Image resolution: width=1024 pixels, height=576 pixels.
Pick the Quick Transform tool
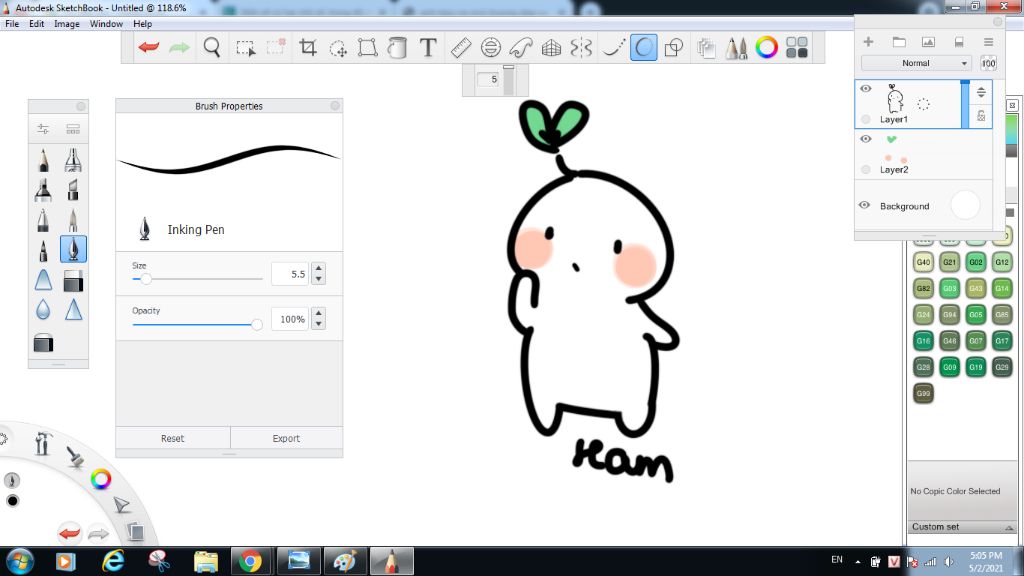(x=338, y=48)
